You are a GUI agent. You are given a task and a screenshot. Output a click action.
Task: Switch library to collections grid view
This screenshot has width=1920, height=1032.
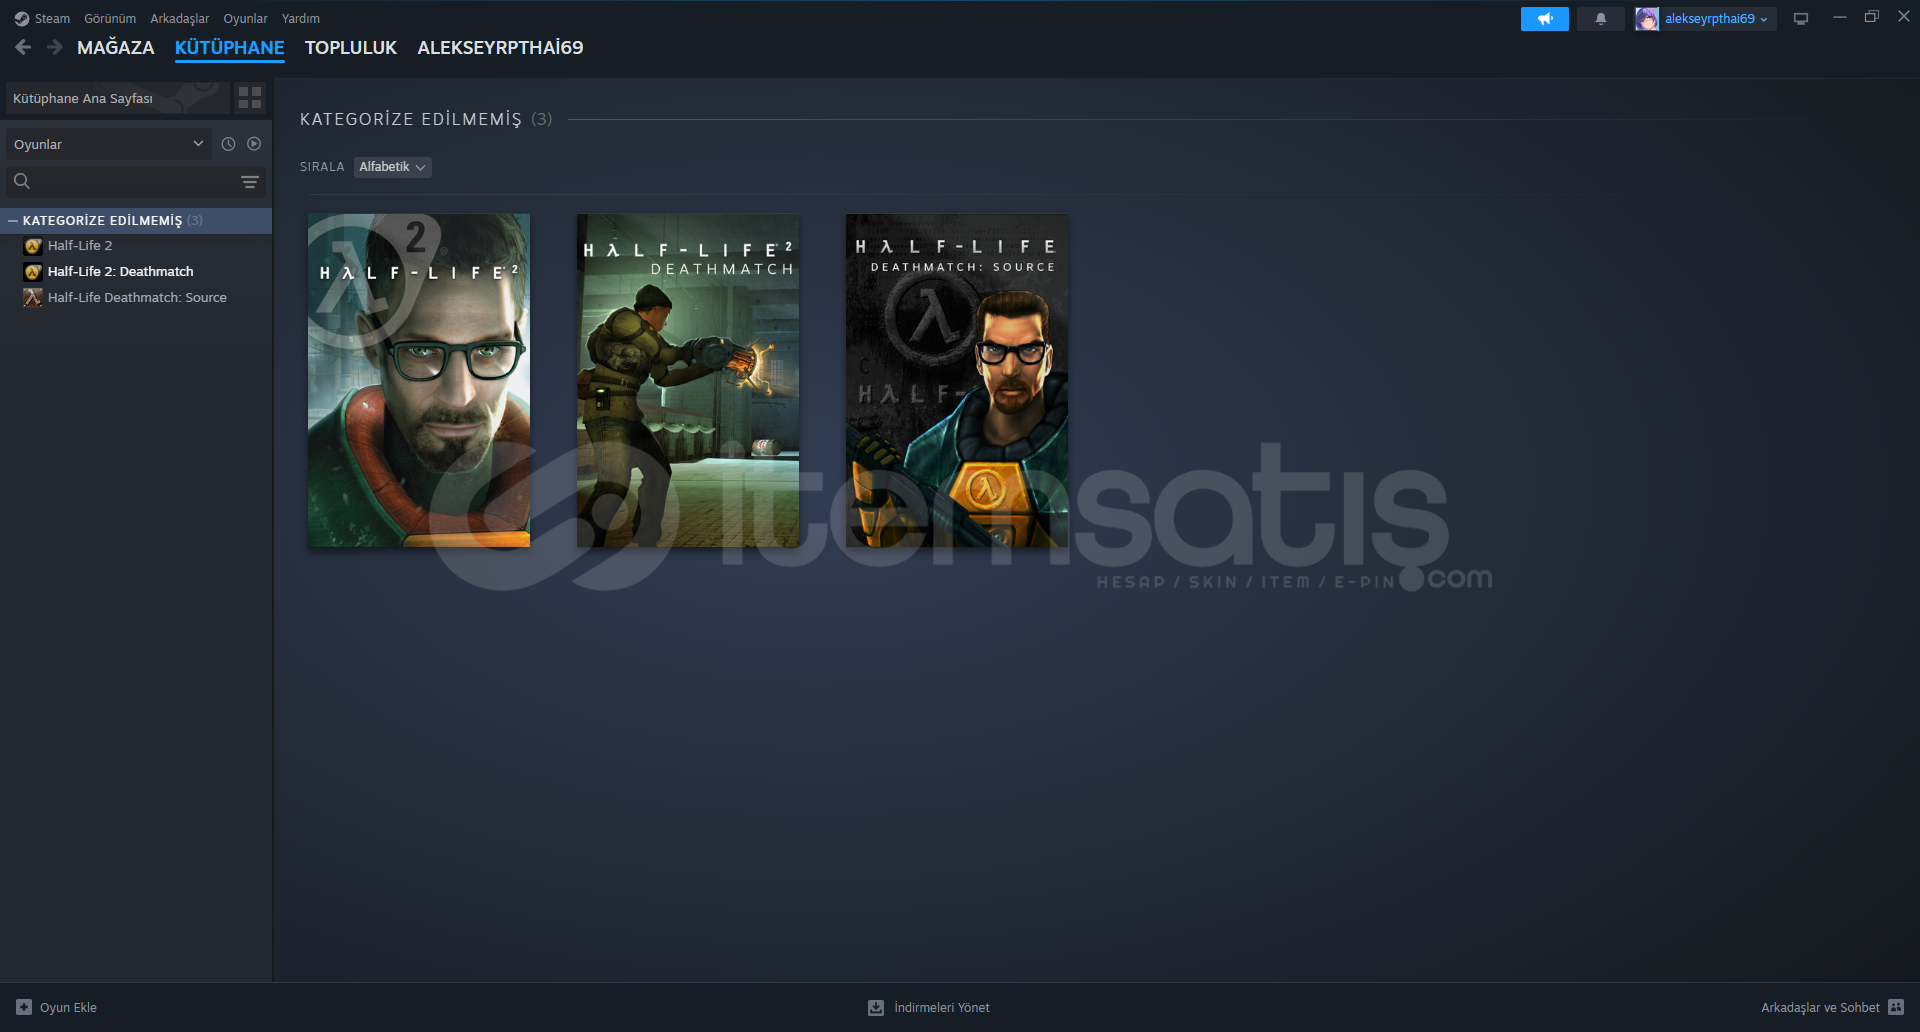(250, 98)
